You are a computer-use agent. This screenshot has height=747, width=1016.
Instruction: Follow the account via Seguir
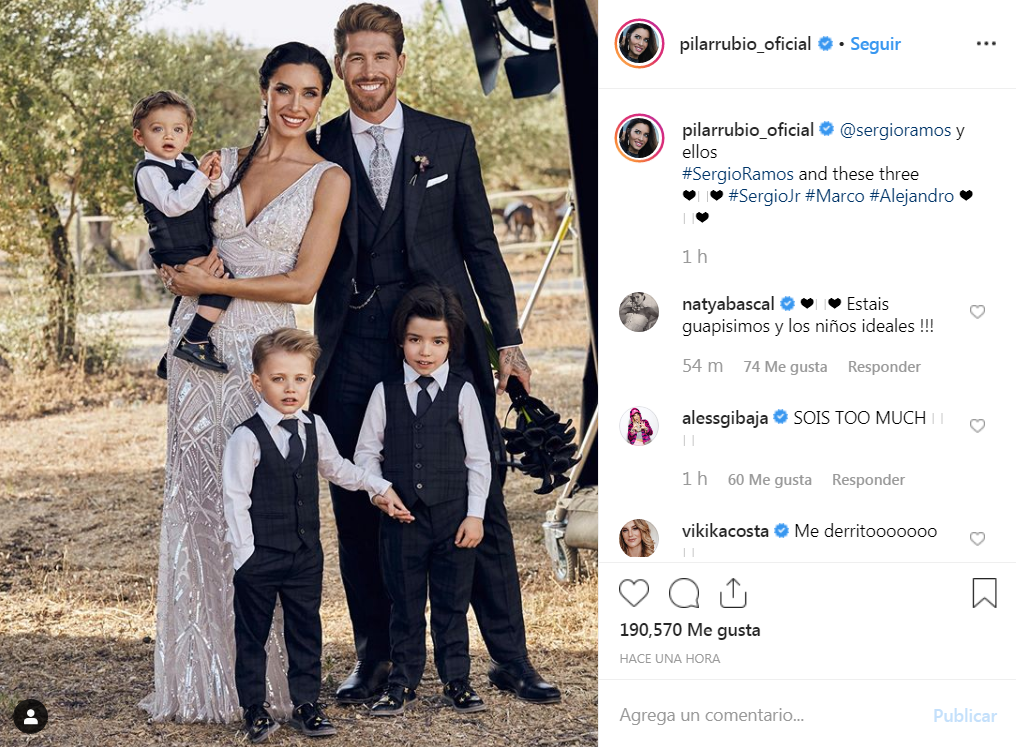pyautogui.click(x=875, y=44)
